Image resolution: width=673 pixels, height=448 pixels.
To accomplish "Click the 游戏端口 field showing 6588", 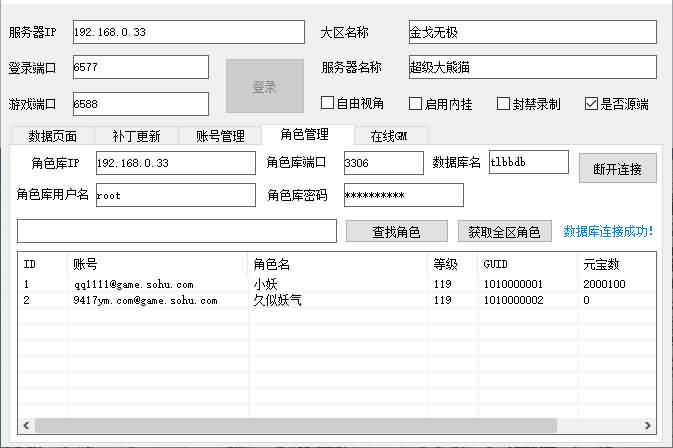I will [141, 104].
